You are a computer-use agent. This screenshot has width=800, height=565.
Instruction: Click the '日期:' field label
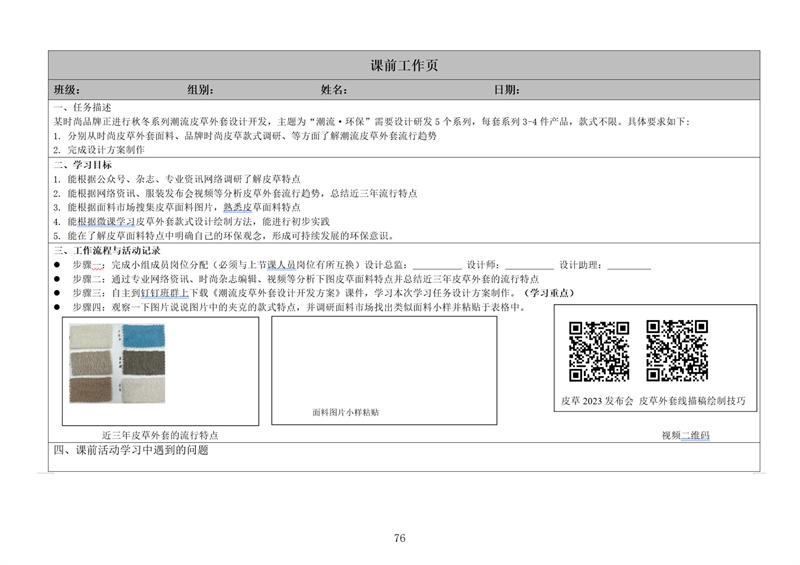point(506,90)
